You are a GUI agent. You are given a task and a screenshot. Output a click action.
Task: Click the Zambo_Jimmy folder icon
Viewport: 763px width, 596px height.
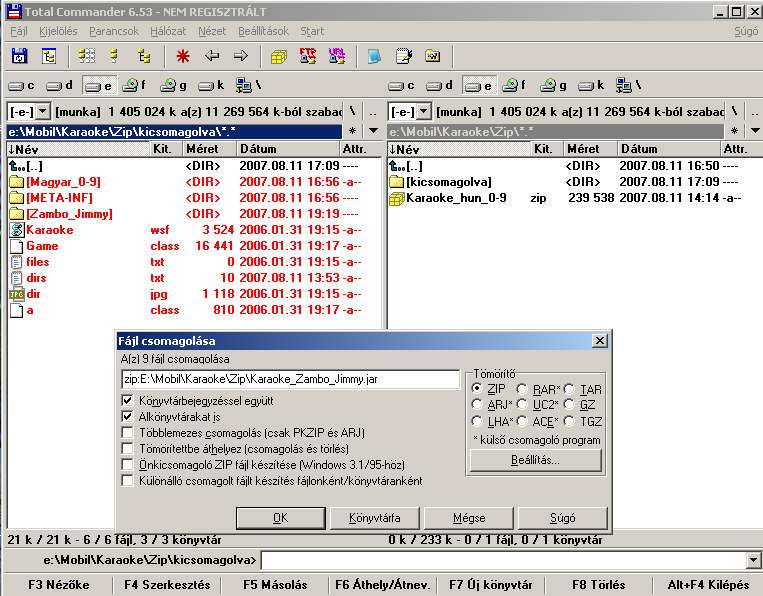point(17,214)
